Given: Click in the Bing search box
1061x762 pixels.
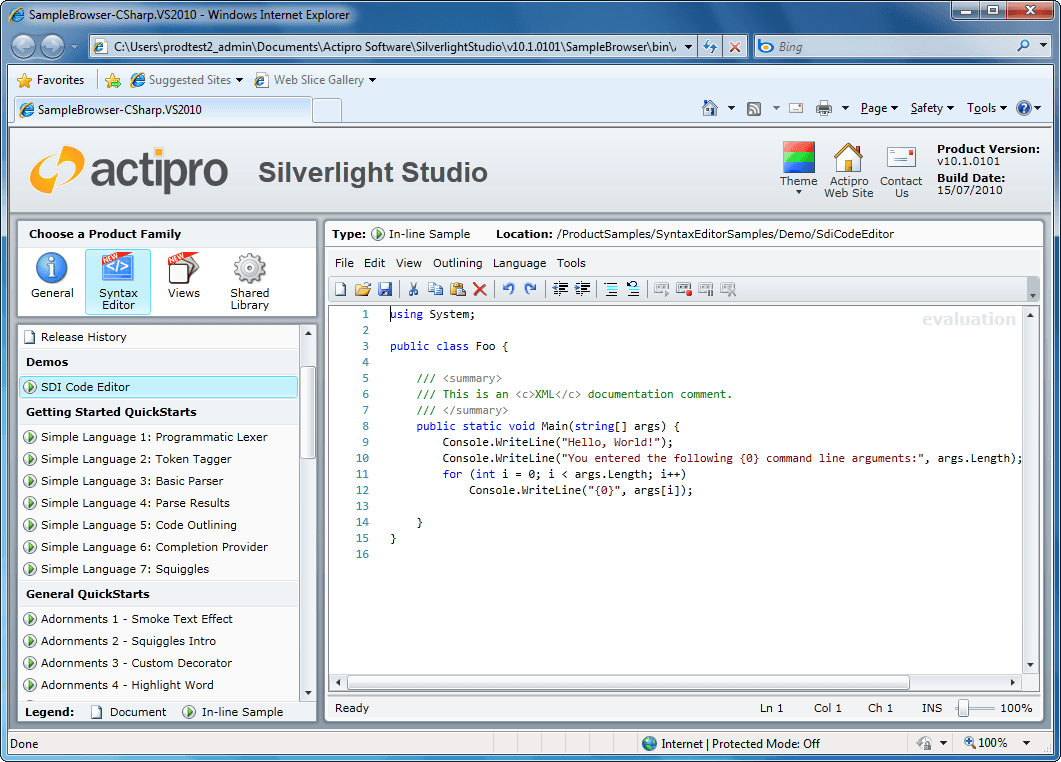Looking at the screenshot, I should (x=893, y=47).
